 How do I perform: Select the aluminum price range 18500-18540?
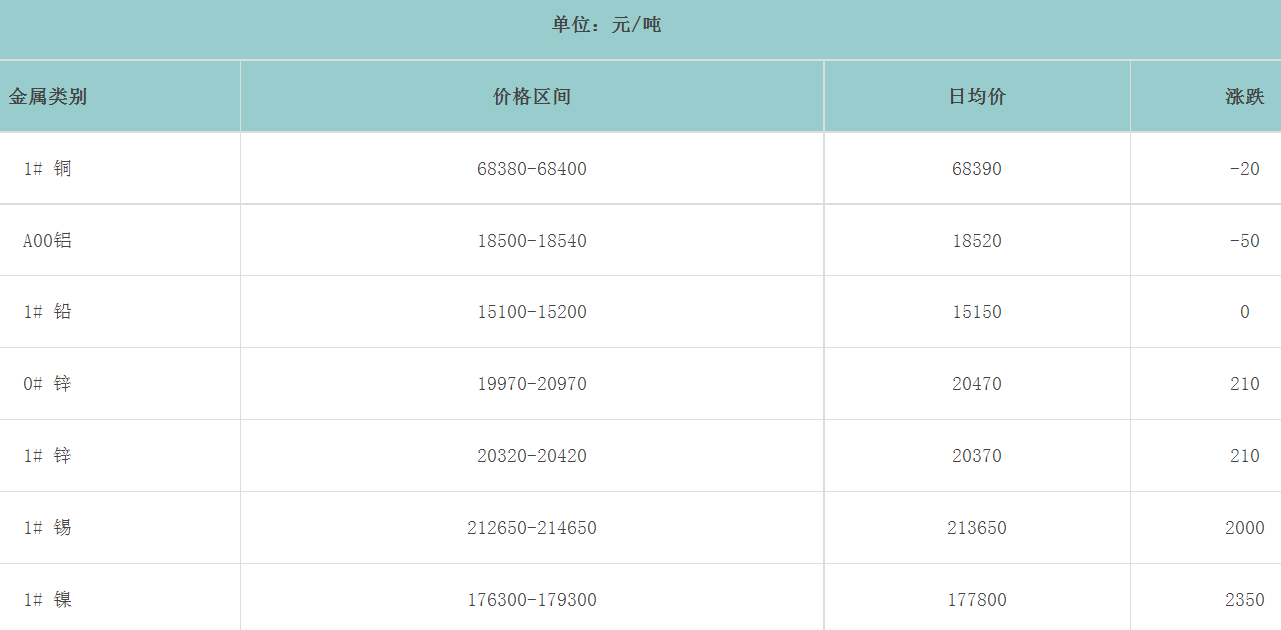[532, 241]
